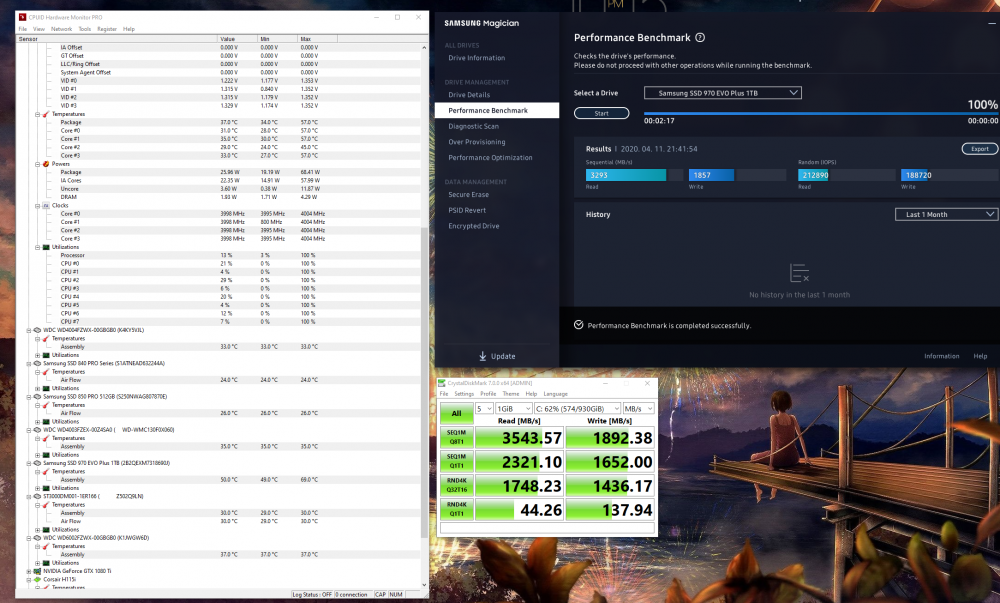The width and height of the screenshot is (1000, 603).
Task: Click Update at the bottom of Magician sidebar
Action: tap(497, 356)
